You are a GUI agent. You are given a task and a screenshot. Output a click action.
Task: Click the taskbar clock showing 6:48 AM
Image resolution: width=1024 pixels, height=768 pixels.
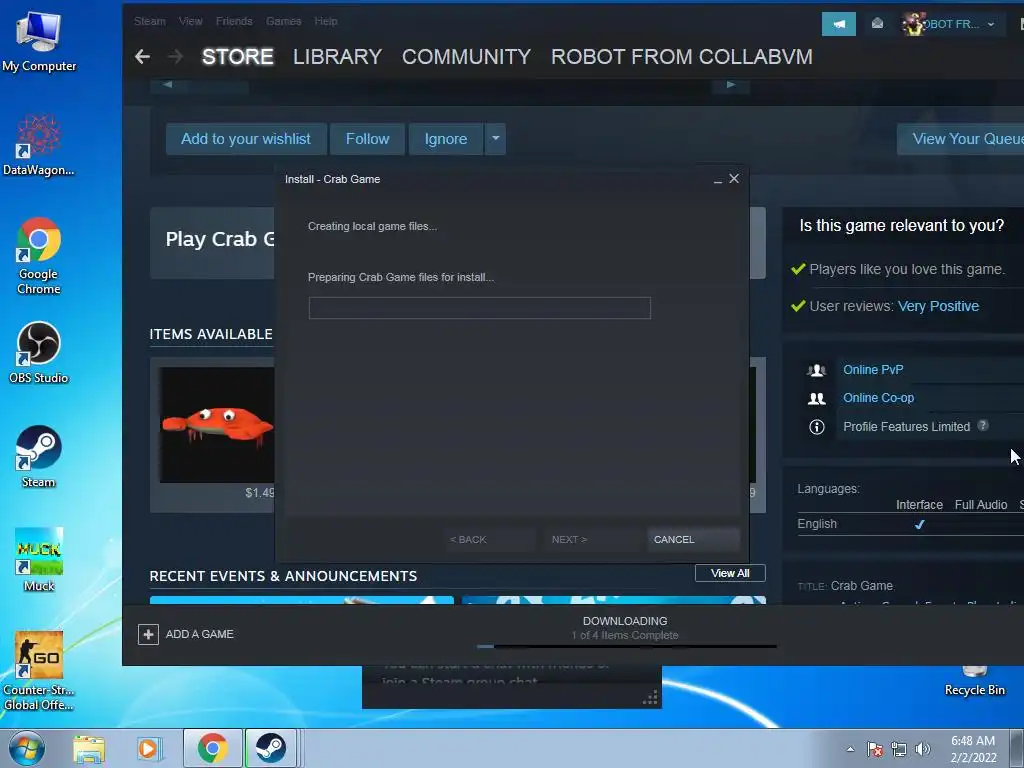coord(973,748)
